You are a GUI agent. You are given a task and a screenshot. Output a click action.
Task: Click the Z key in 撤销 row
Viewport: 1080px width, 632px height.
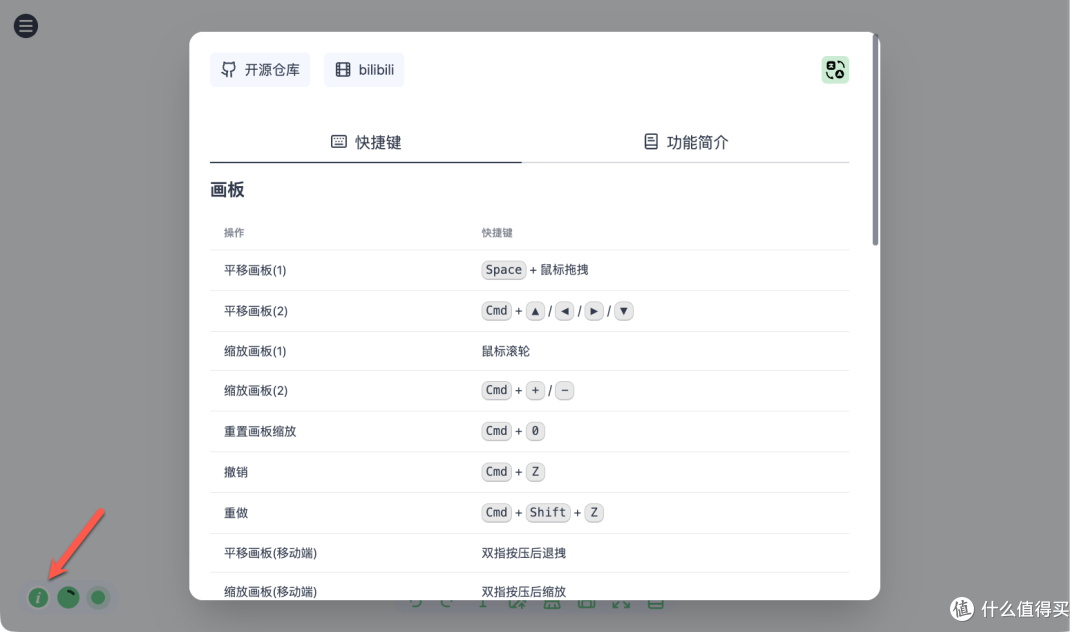(535, 472)
